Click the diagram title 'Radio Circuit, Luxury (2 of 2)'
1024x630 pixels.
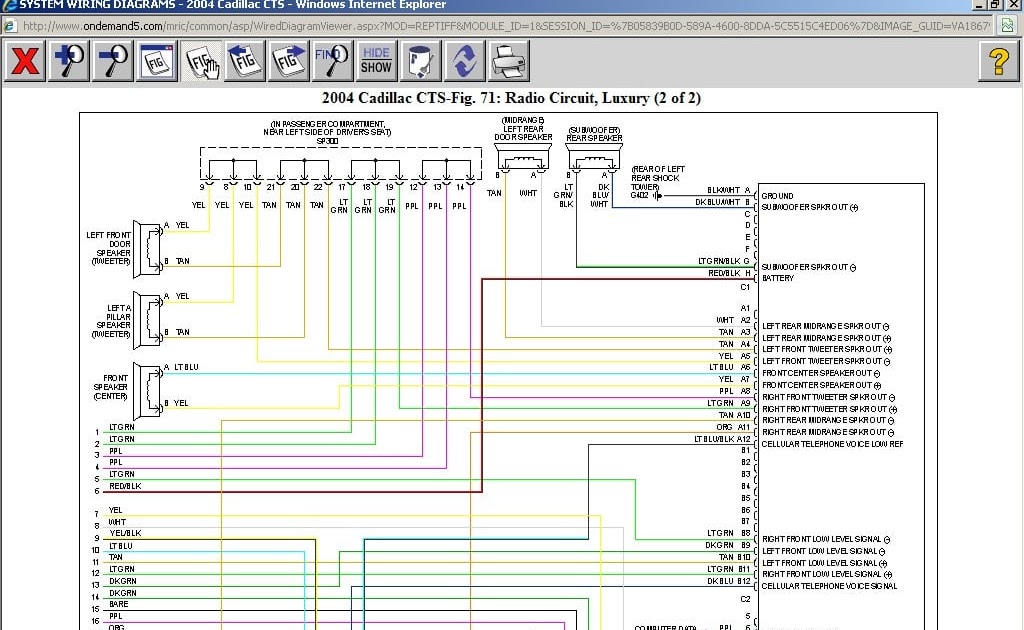coord(603,98)
